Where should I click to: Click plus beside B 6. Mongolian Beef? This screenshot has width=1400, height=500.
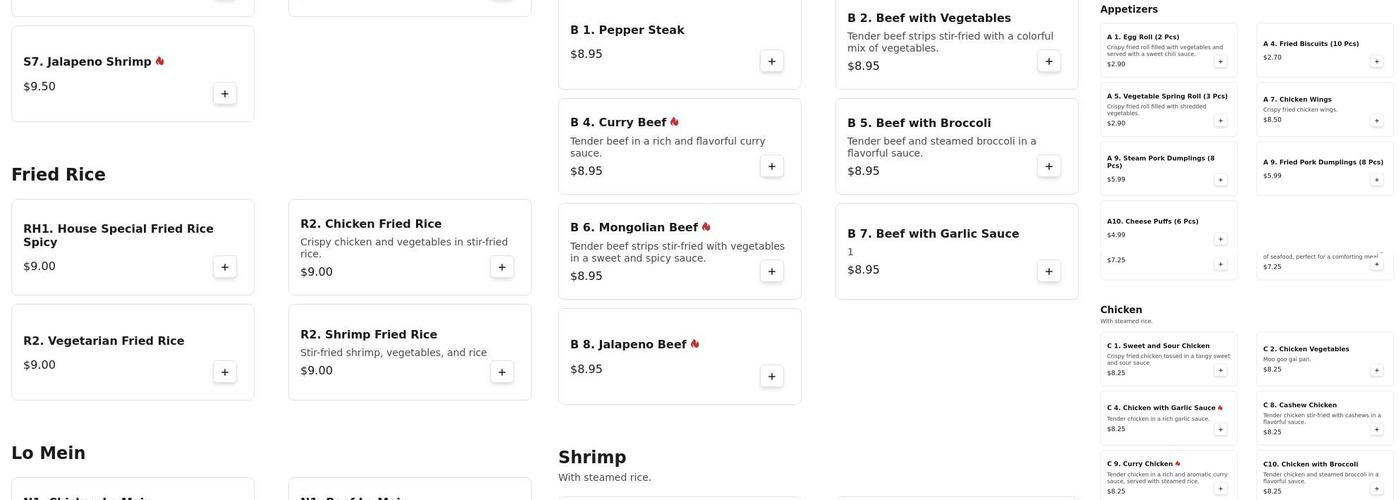(x=772, y=271)
